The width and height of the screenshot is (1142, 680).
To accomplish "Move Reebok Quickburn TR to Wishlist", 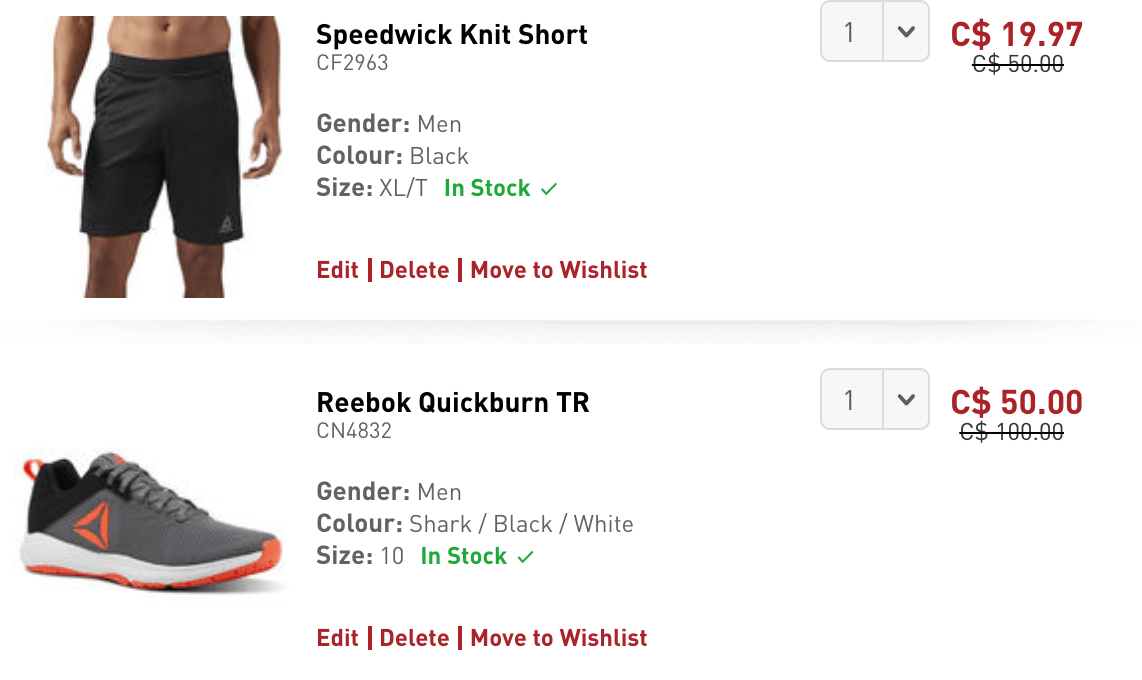I will point(559,639).
